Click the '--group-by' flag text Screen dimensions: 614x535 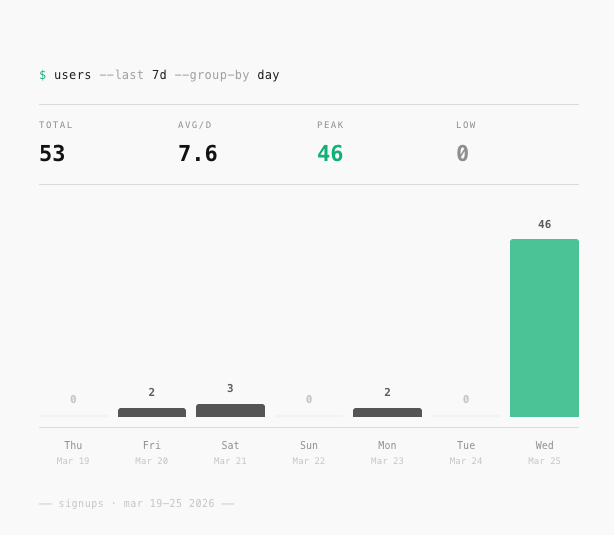pyautogui.click(x=212, y=75)
